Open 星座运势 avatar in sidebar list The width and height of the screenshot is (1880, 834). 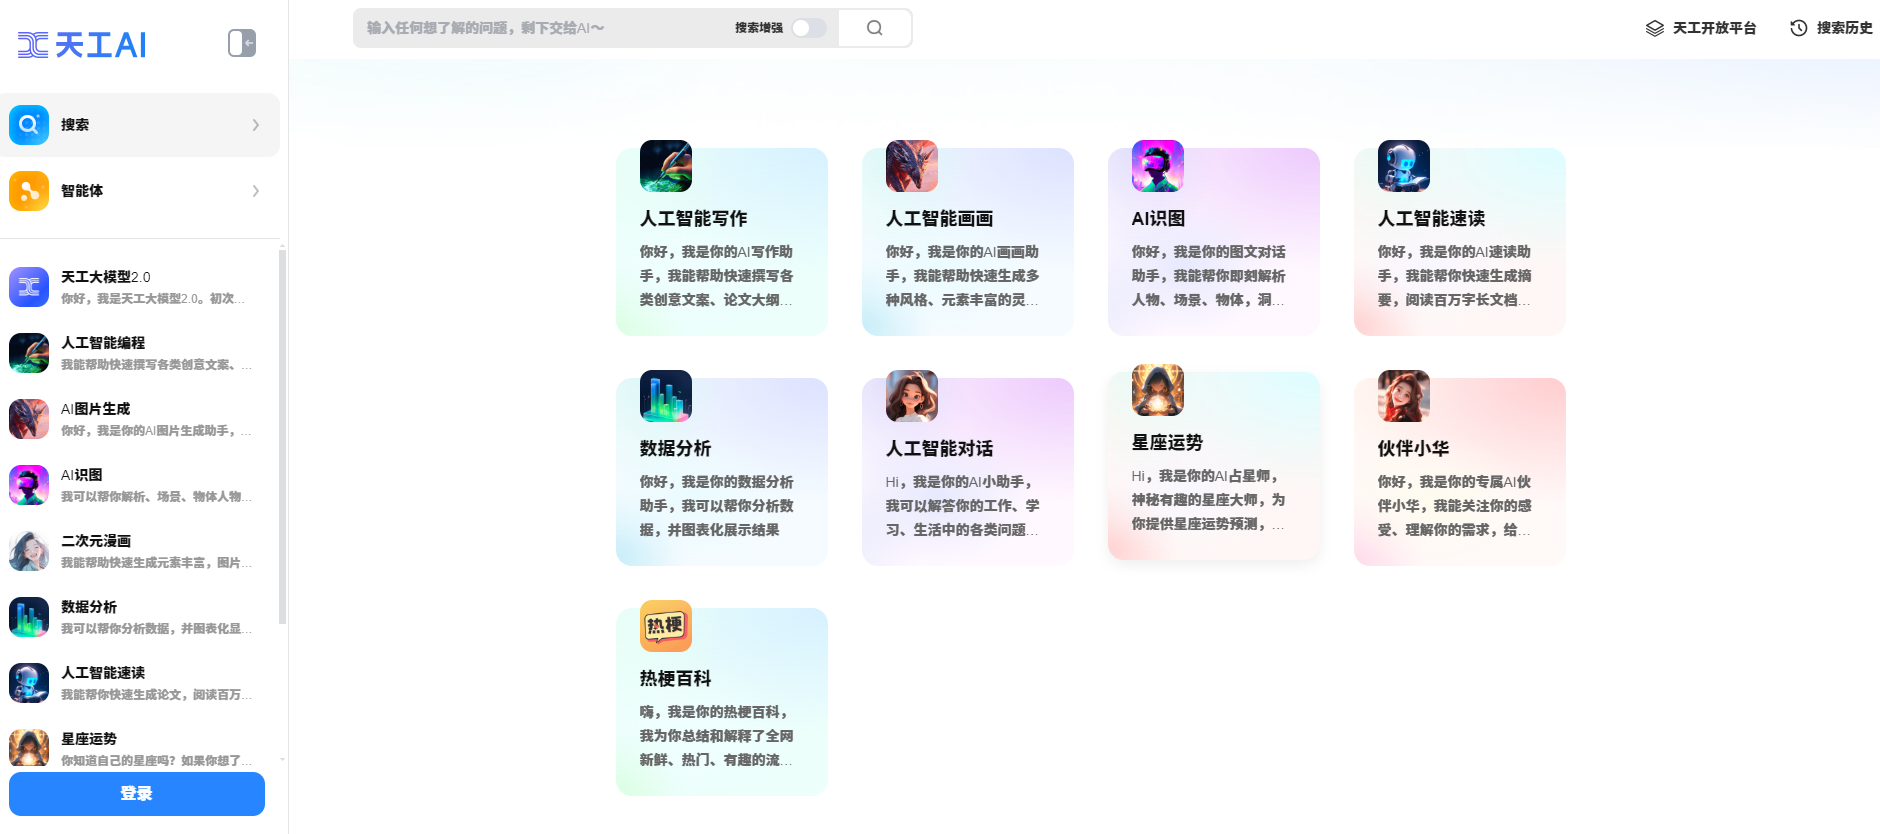click(29, 748)
